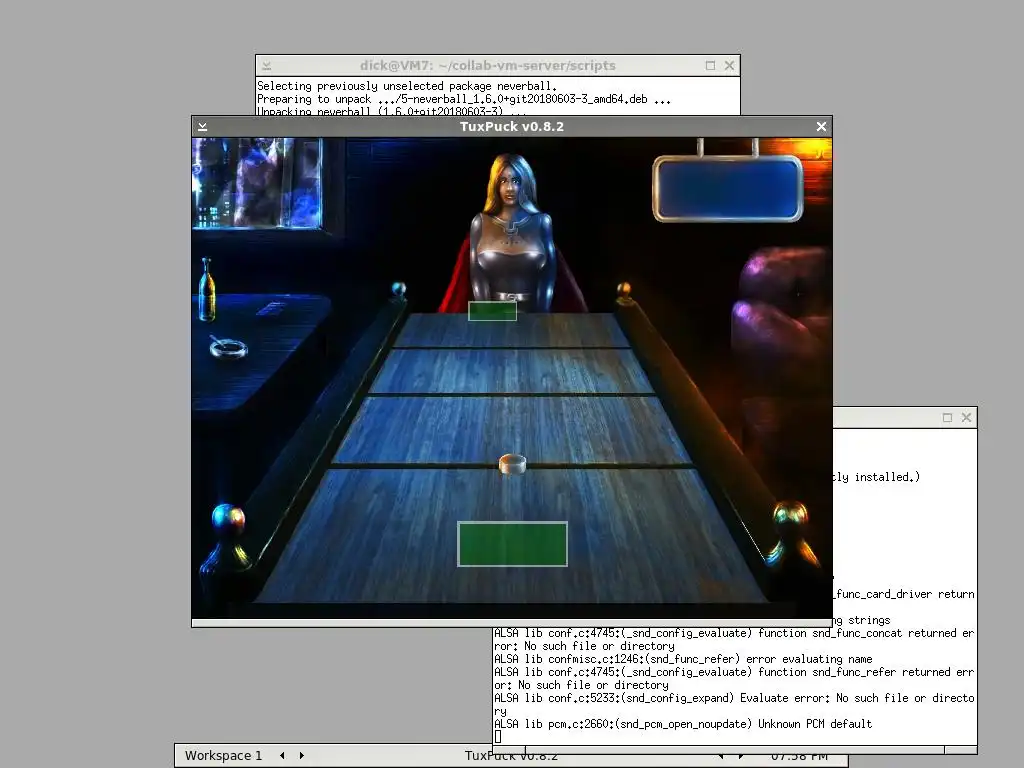Click the 'Workspace 1' label in taskbar

tap(223, 756)
